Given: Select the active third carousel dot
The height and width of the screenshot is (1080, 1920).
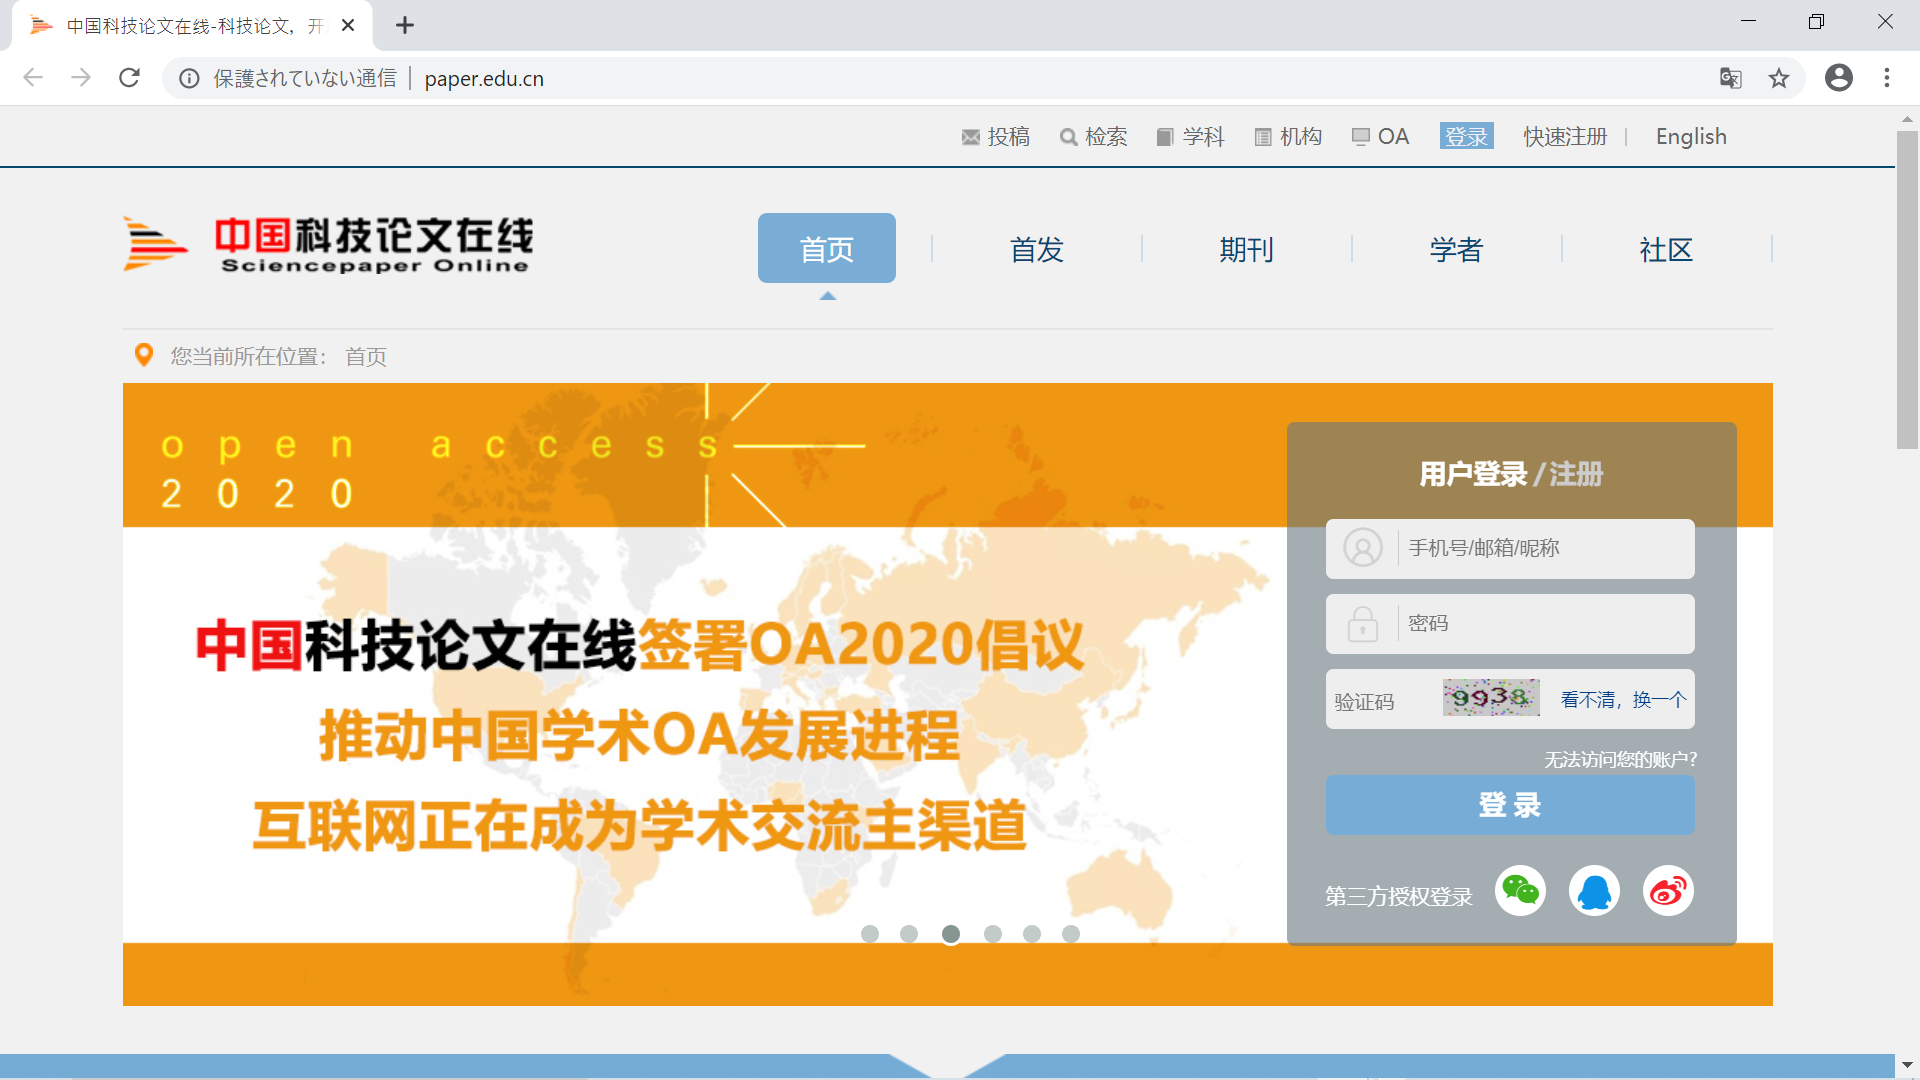Looking at the screenshot, I should pyautogui.click(x=951, y=933).
